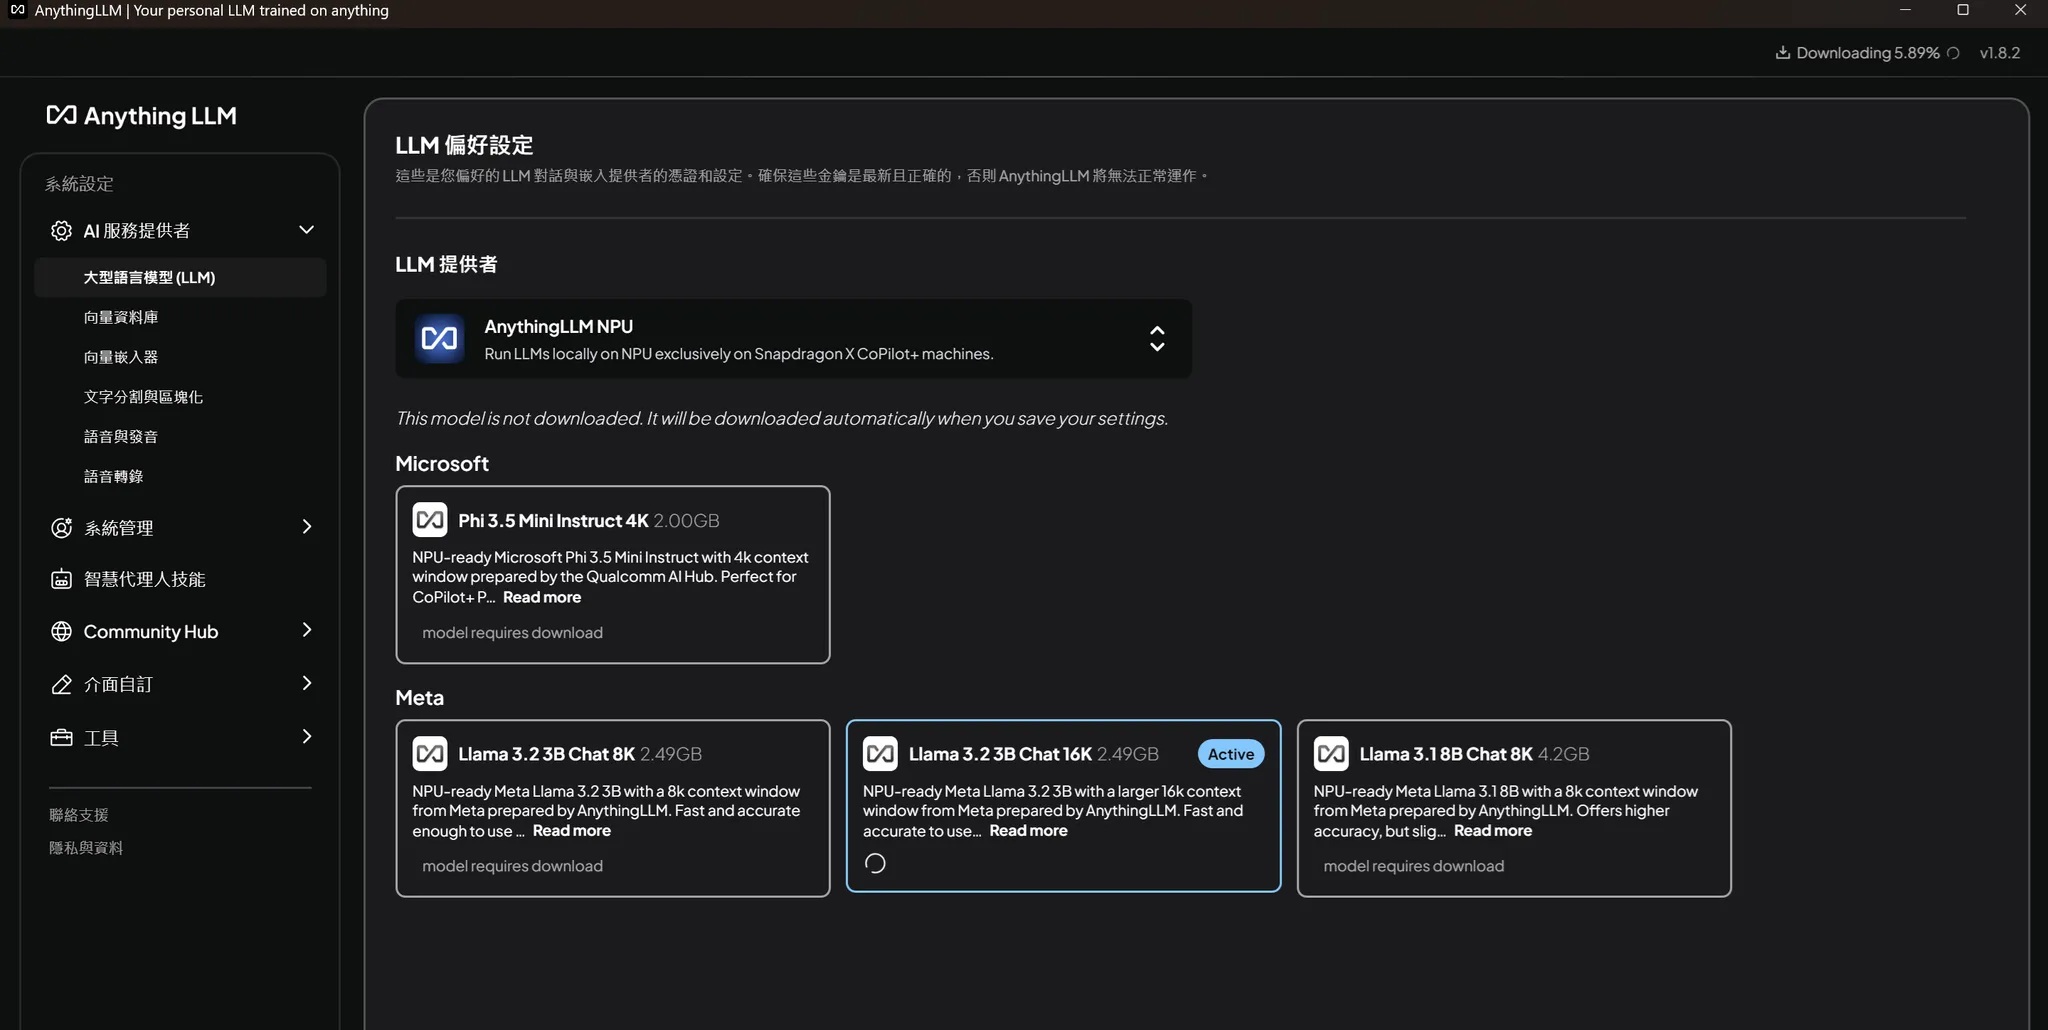The image size is (2048, 1030).
Task: Open 語音與發音 settings page
Action: tap(121, 437)
